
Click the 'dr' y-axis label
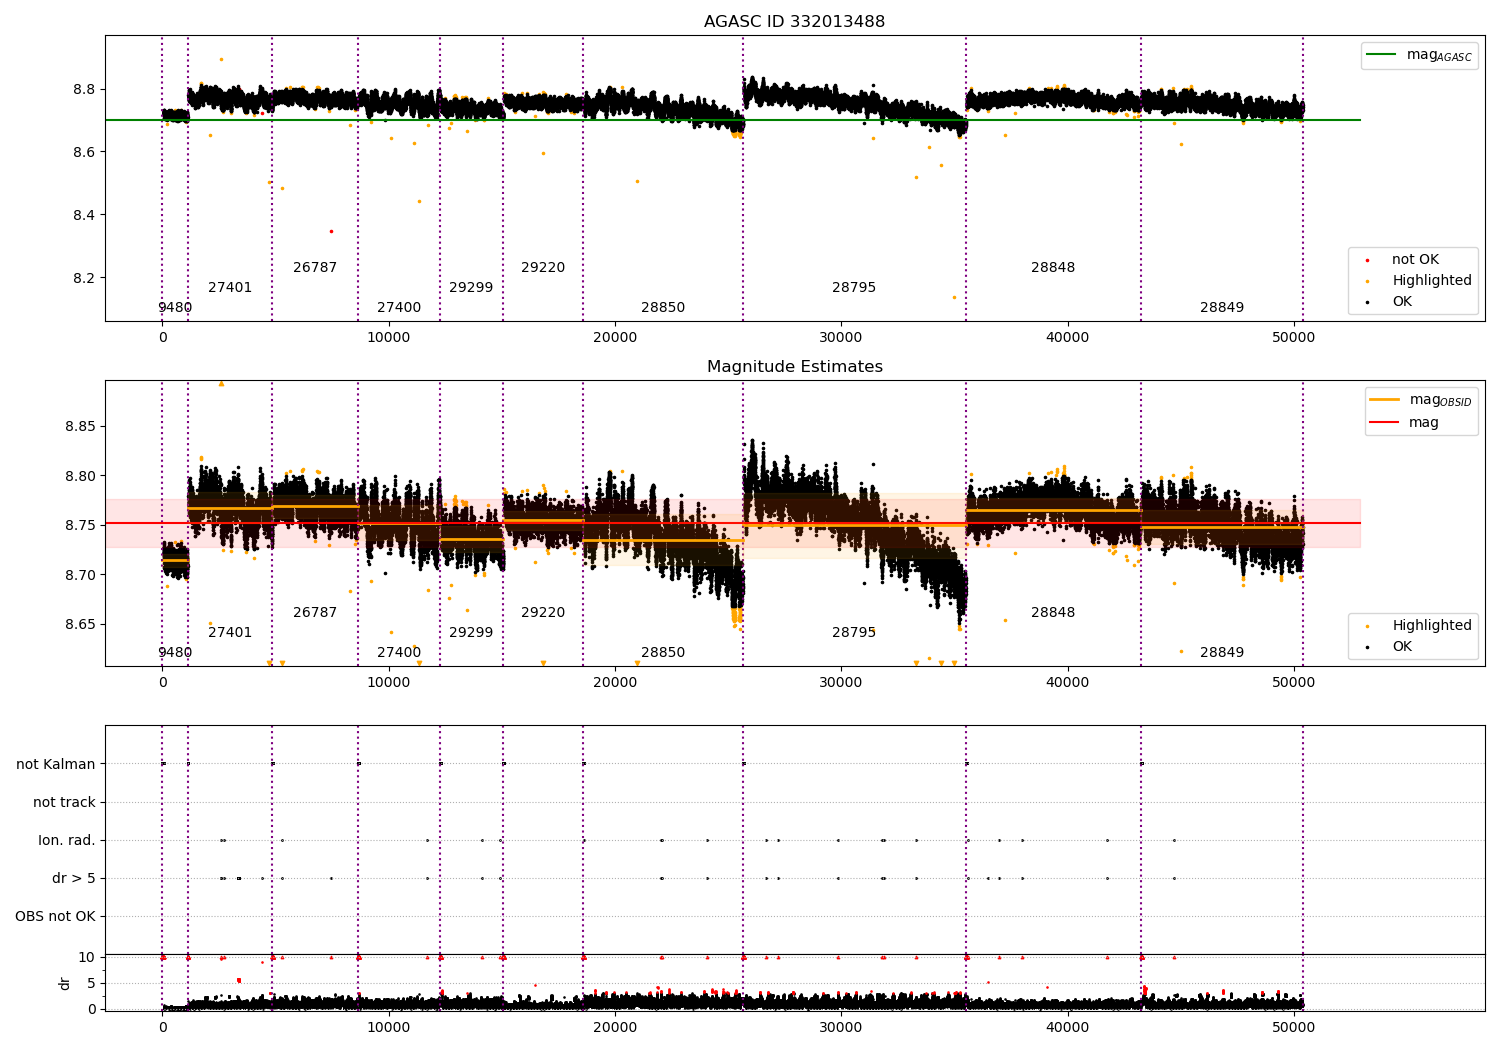point(65,983)
